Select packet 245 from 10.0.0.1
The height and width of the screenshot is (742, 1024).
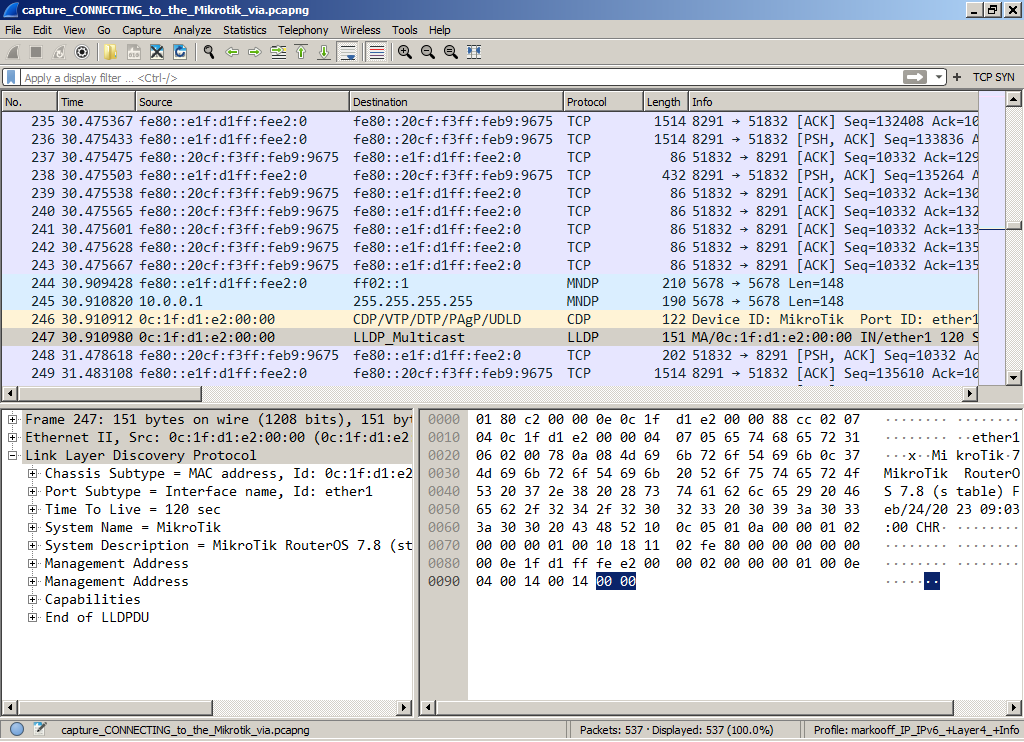pyautogui.click(x=490, y=302)
